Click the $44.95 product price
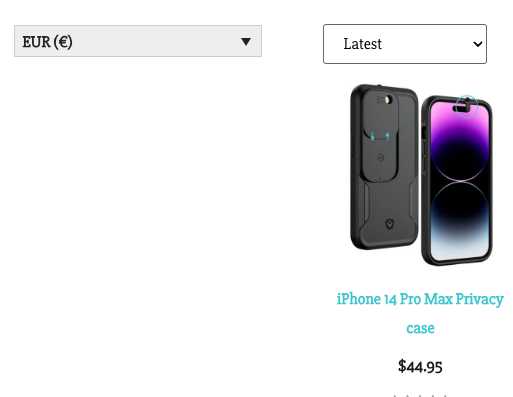 click(420, 367)
